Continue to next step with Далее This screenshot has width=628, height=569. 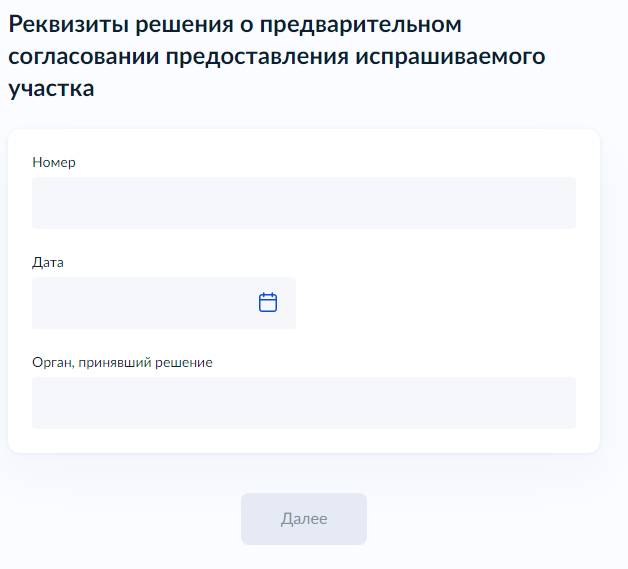(304, 519)
